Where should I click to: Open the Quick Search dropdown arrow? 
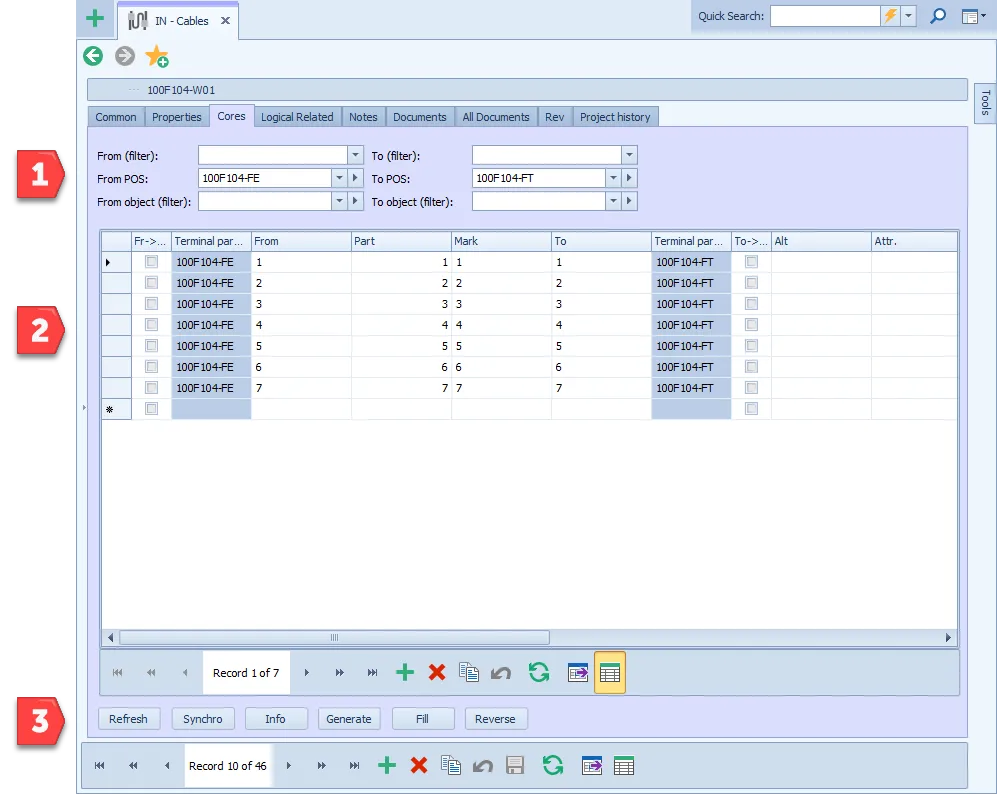[x=909, y=16]
